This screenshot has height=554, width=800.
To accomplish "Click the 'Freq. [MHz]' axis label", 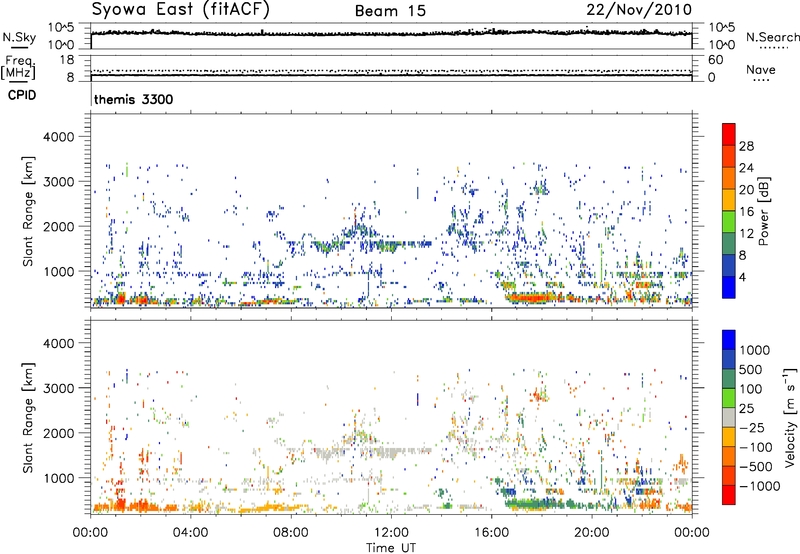I will pos(18,67).
